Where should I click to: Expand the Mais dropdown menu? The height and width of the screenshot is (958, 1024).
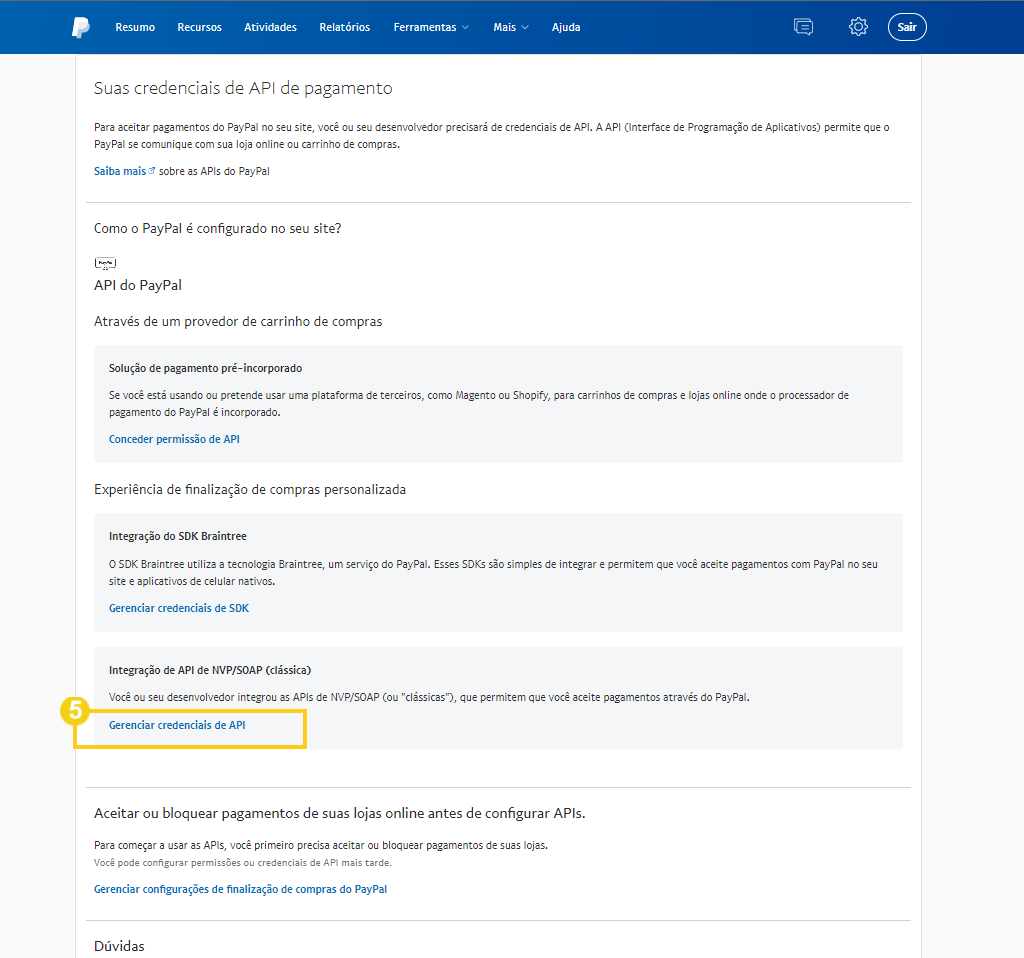(x=511, y=27)
